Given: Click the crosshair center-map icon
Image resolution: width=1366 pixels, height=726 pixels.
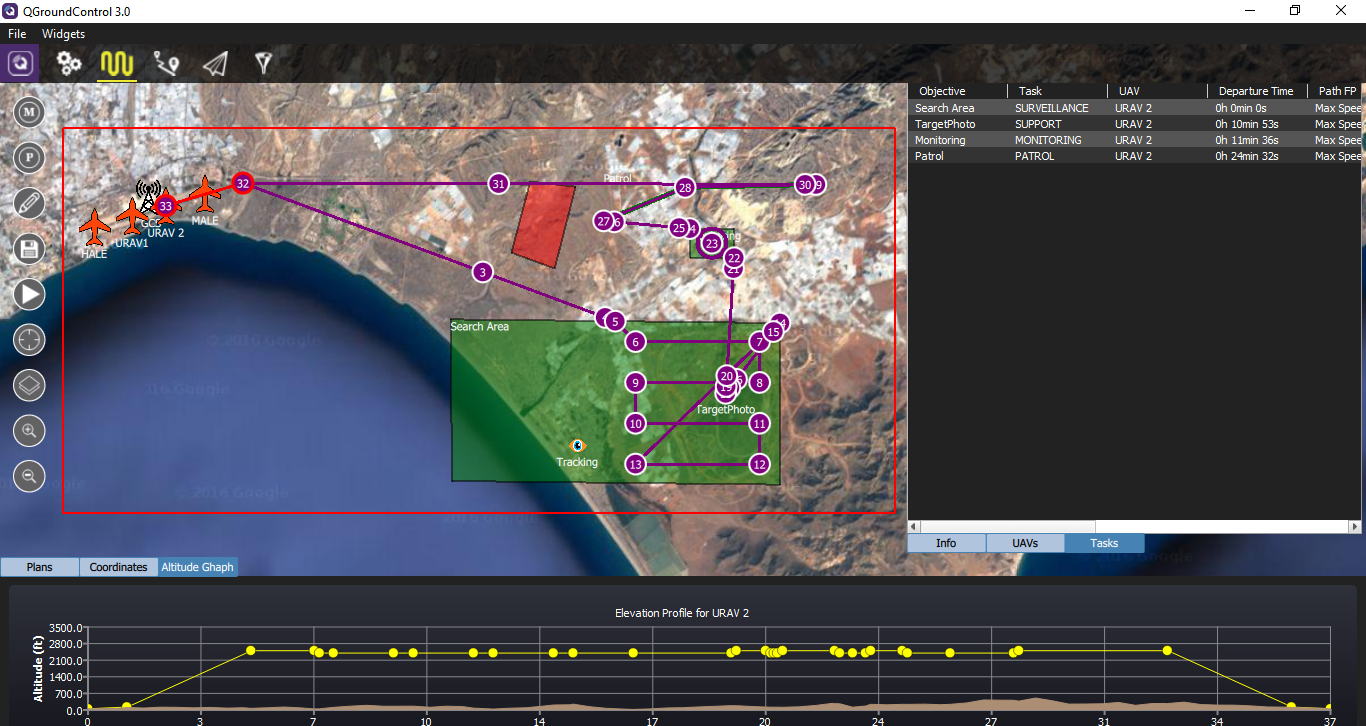Looking at the screenshot, I should tap(29, 340).
